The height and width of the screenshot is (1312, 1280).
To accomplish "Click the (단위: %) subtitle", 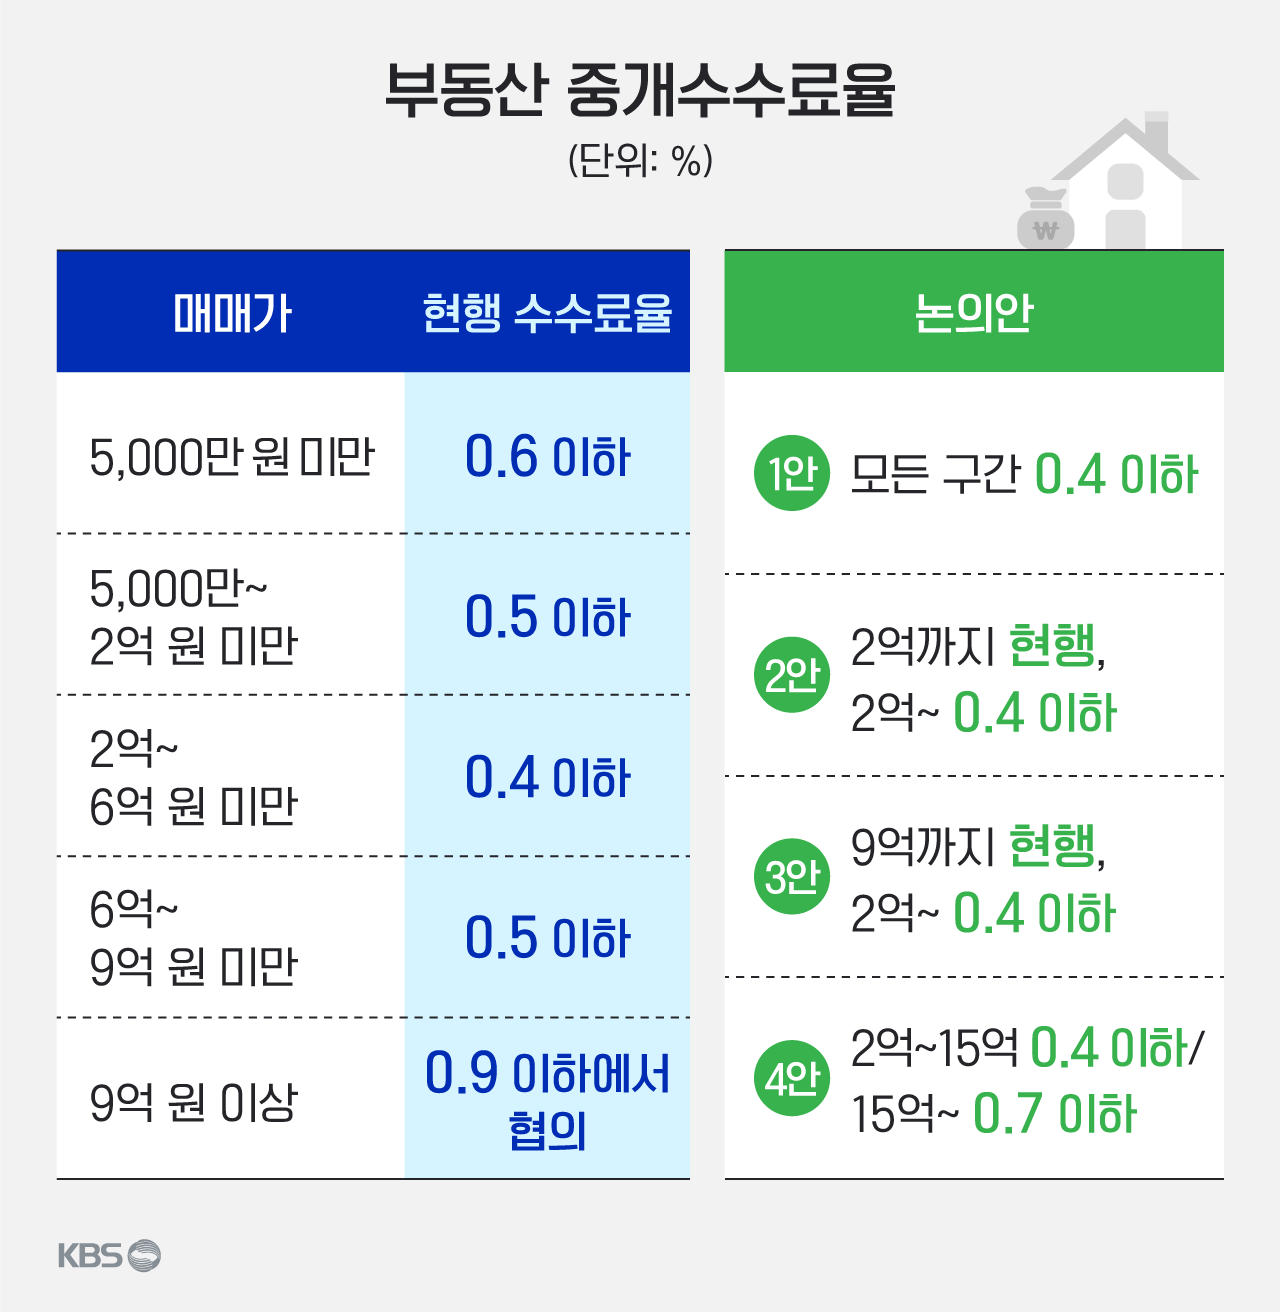I will click(x=640, y=160).
